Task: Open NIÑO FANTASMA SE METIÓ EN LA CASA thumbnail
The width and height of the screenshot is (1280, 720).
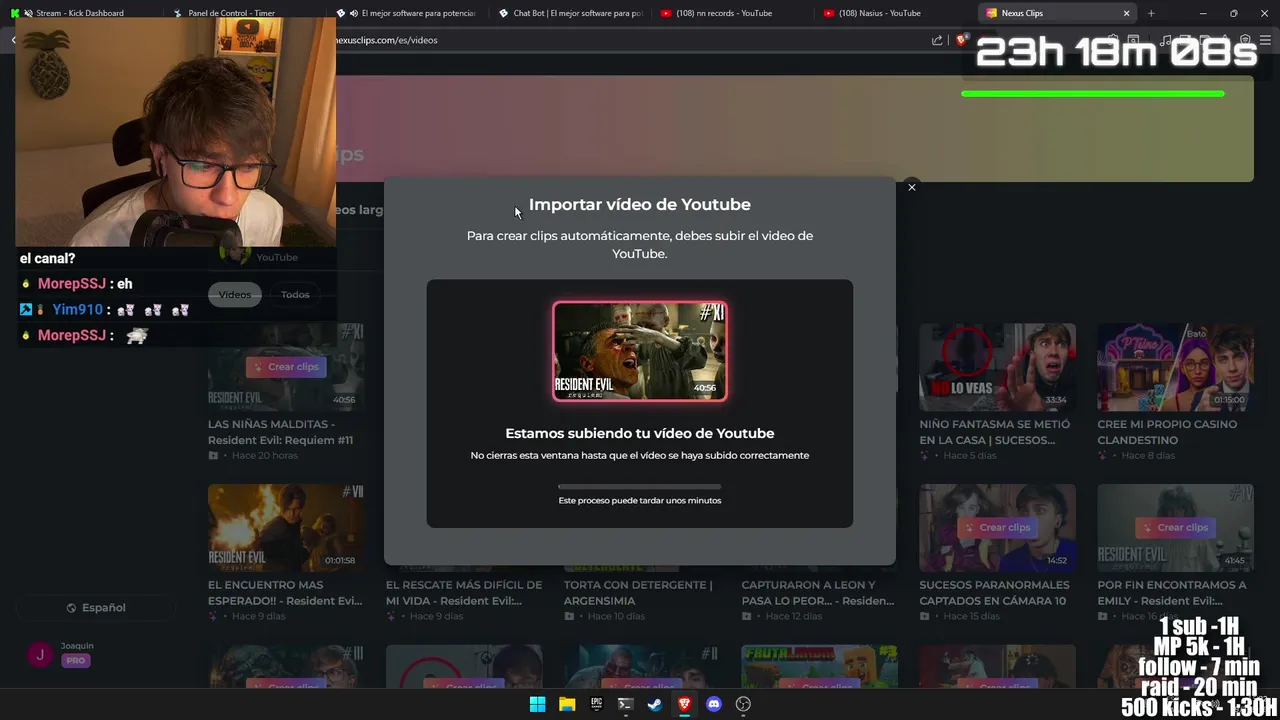Action: point(998,367)
